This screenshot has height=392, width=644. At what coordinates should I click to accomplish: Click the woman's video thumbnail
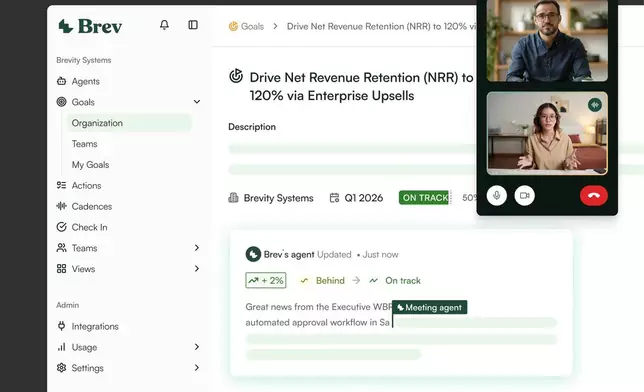(547, 134)
